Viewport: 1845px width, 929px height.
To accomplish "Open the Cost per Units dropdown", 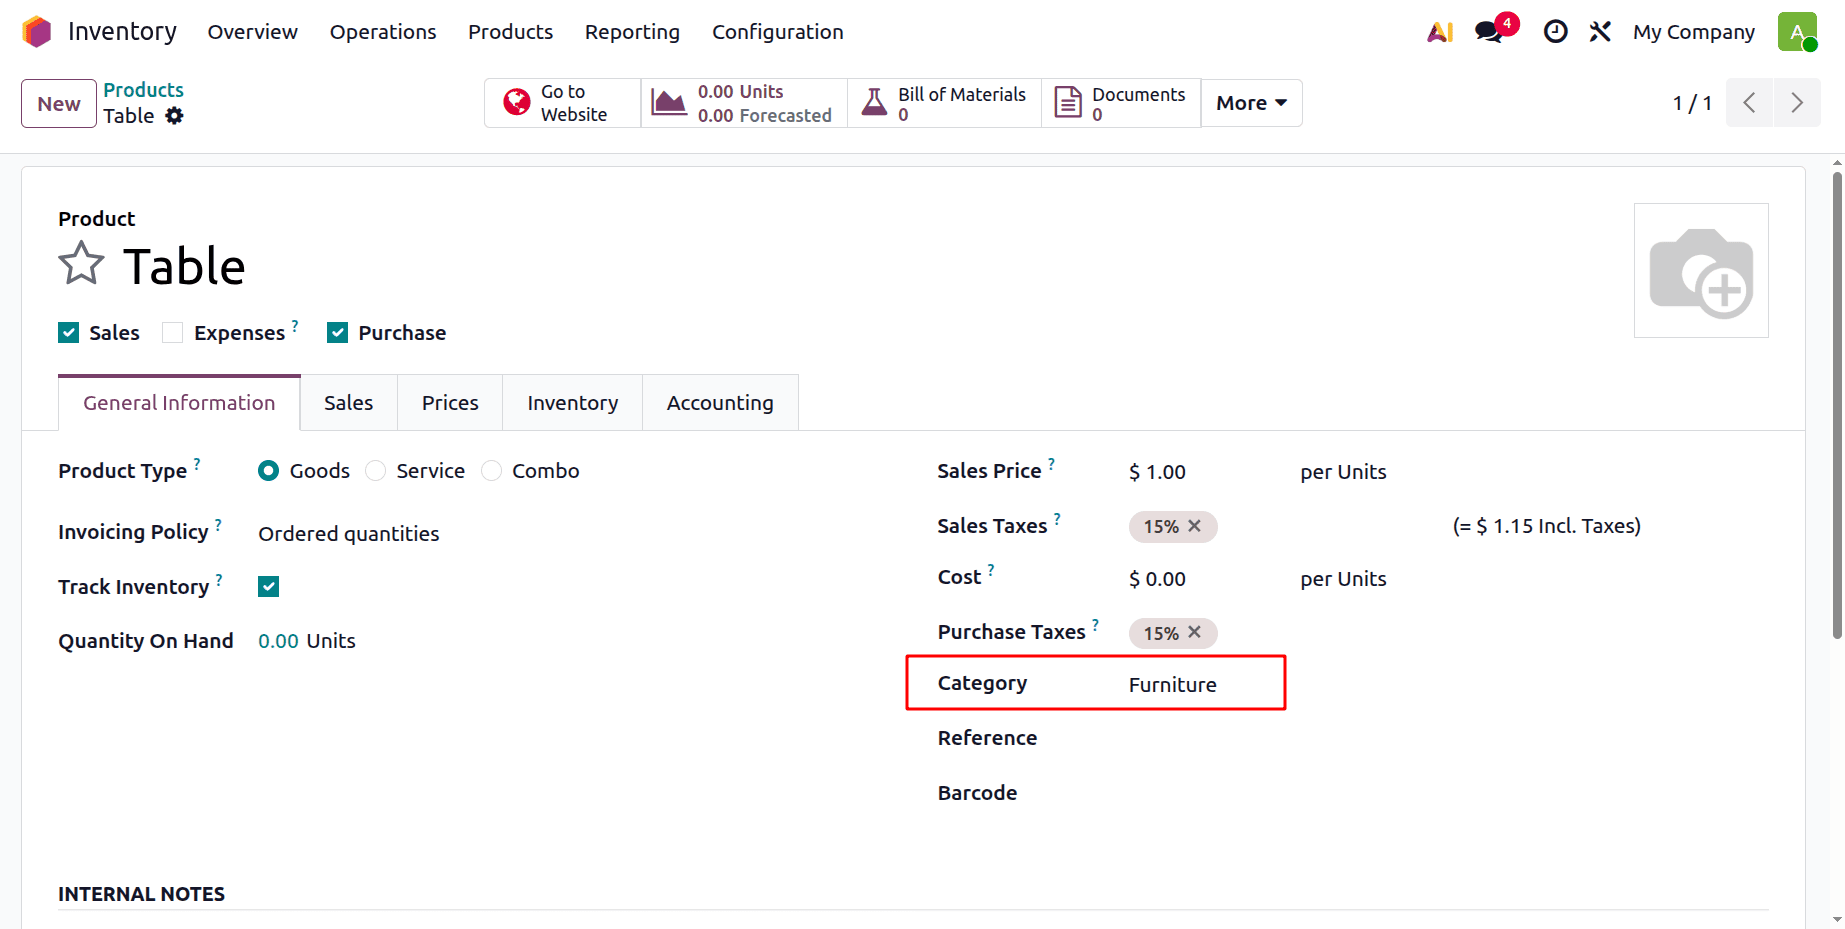I will (1343, 579).
